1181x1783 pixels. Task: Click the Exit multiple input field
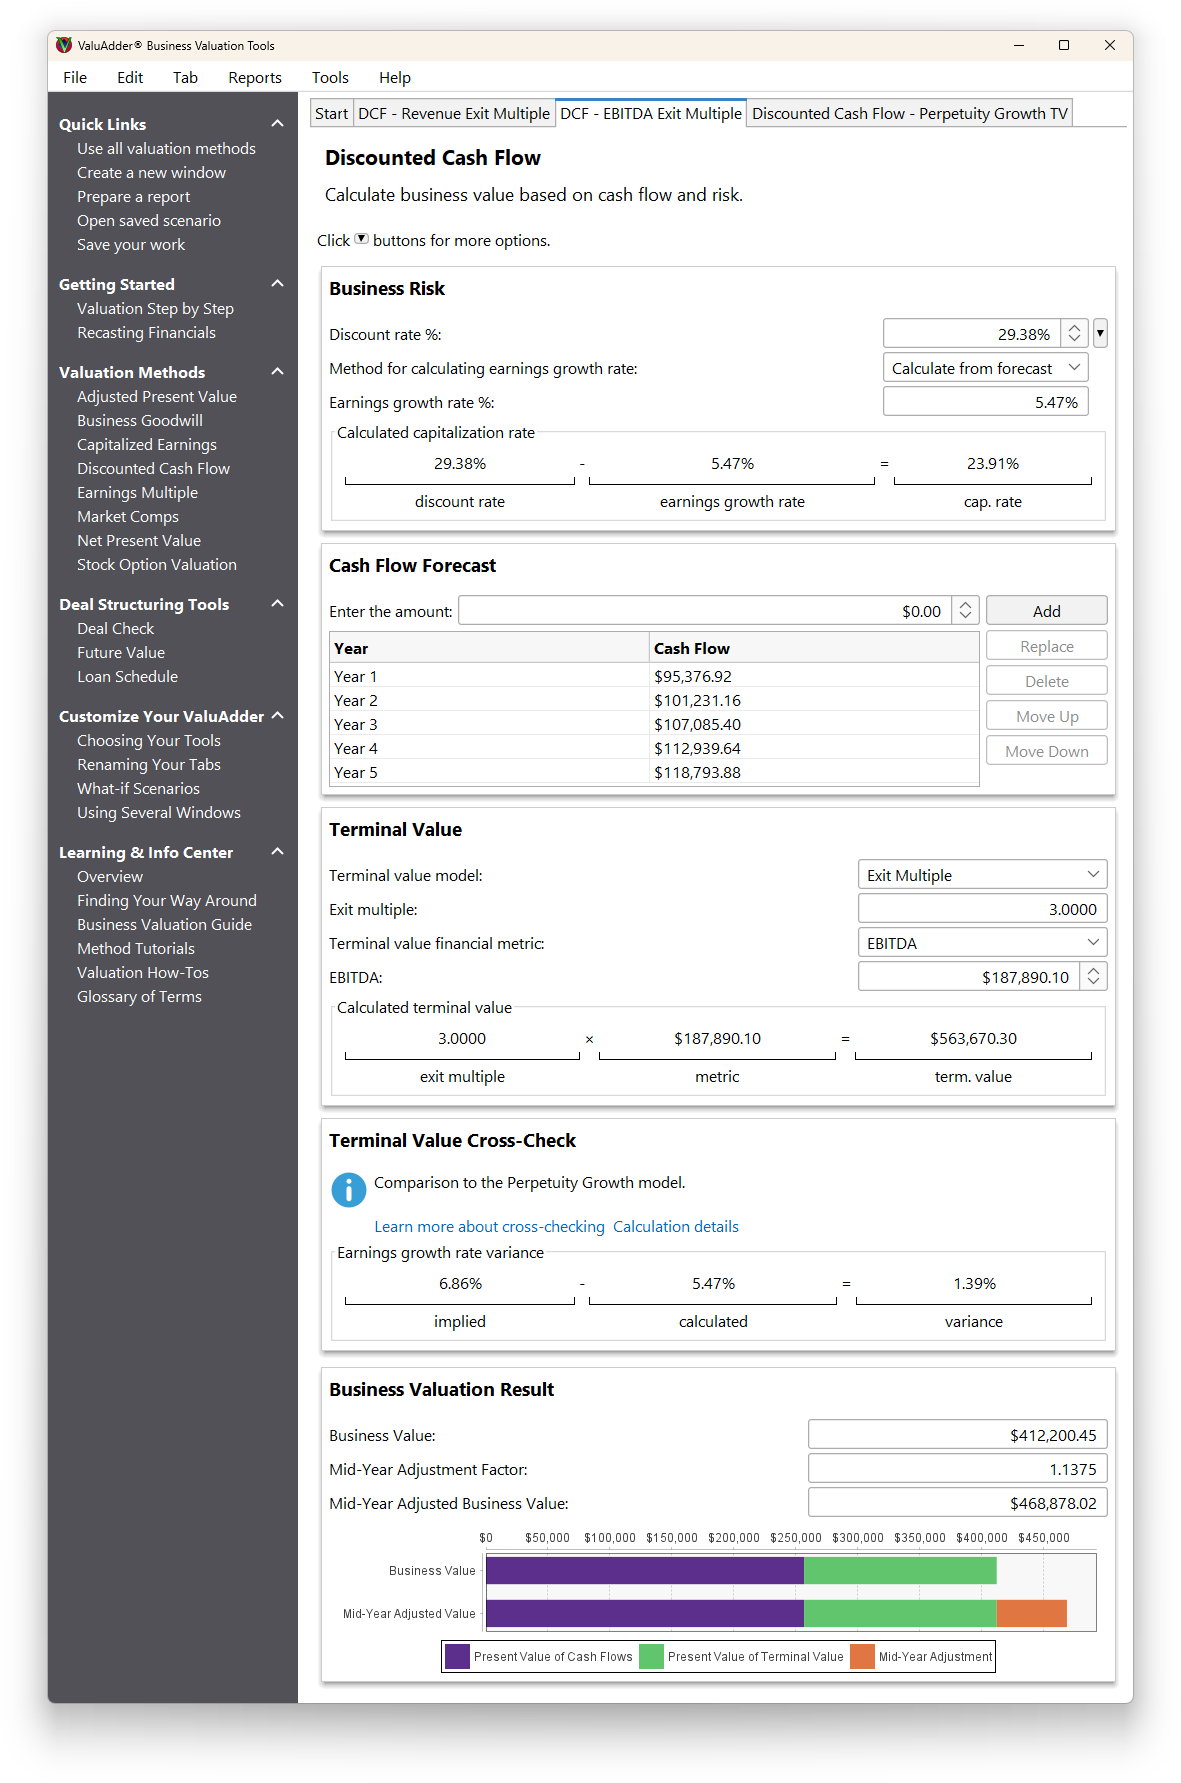pyautogui.click(x=982, y=909)
